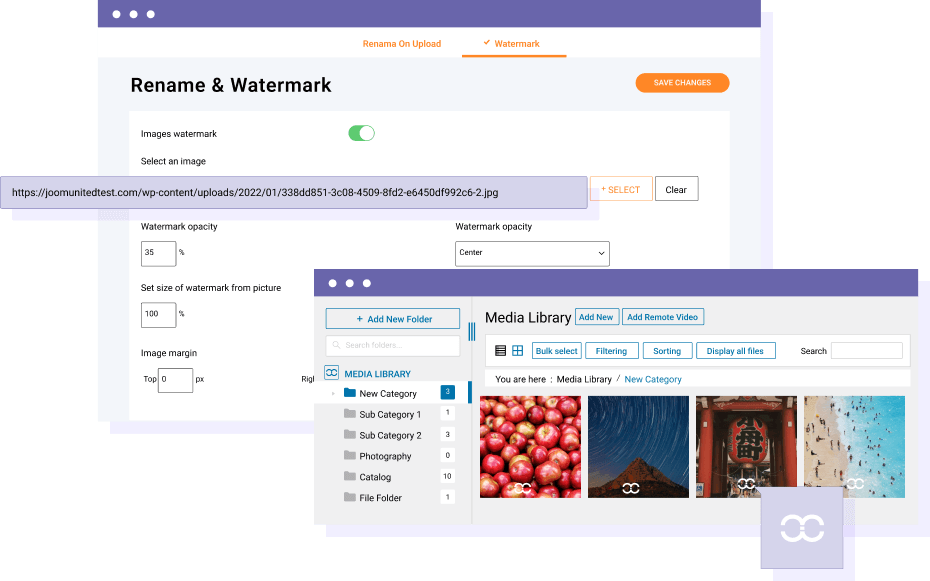Screen dimensions: 930x581
Task: Click the SAVE CHANGES button
Action: click(682, 83)
